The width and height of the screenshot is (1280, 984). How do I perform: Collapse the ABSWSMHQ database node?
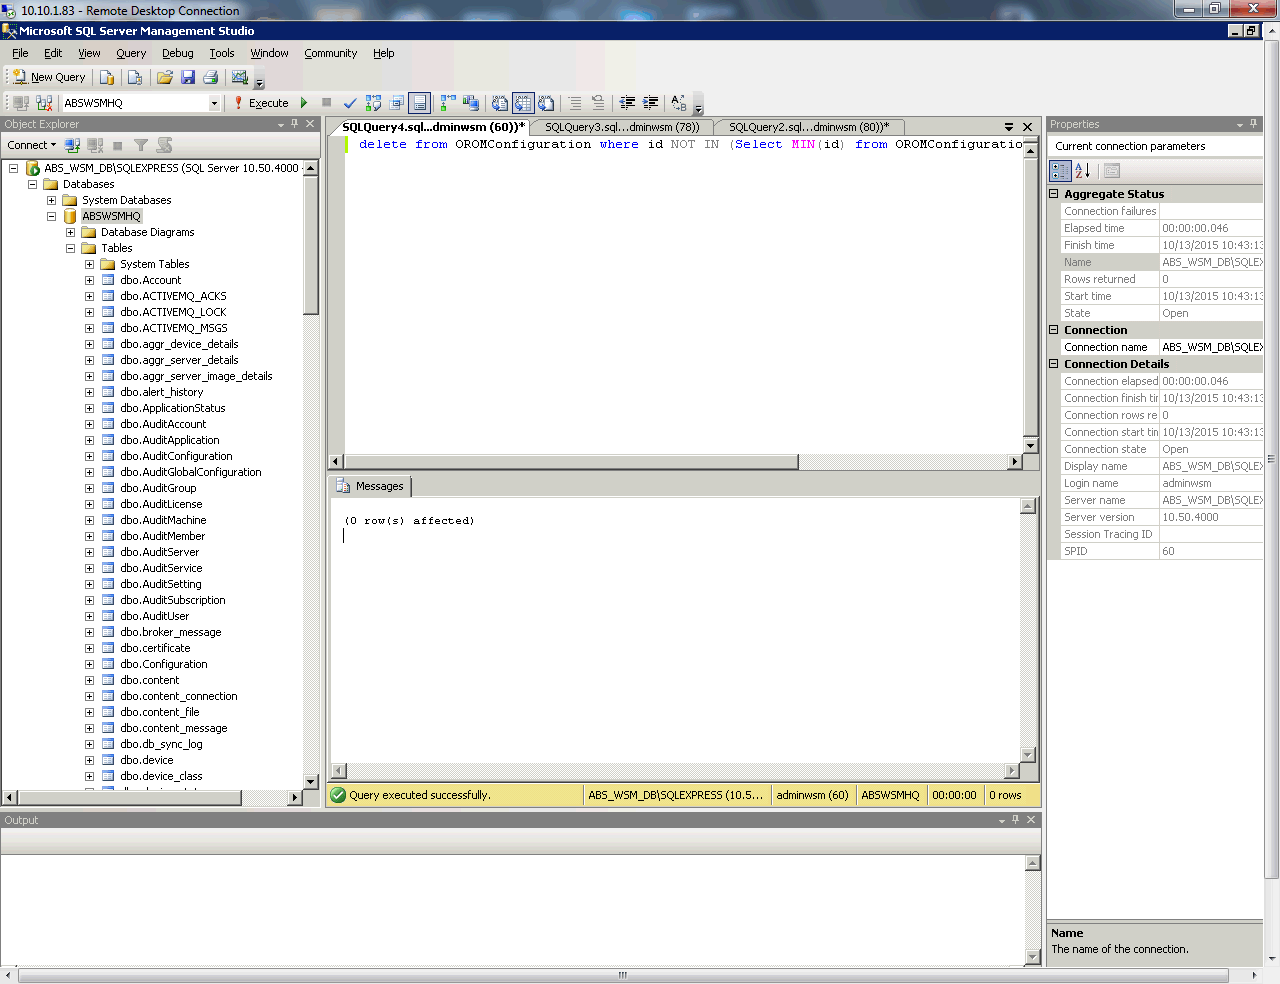pyautogui.click(x=51, y=216)
